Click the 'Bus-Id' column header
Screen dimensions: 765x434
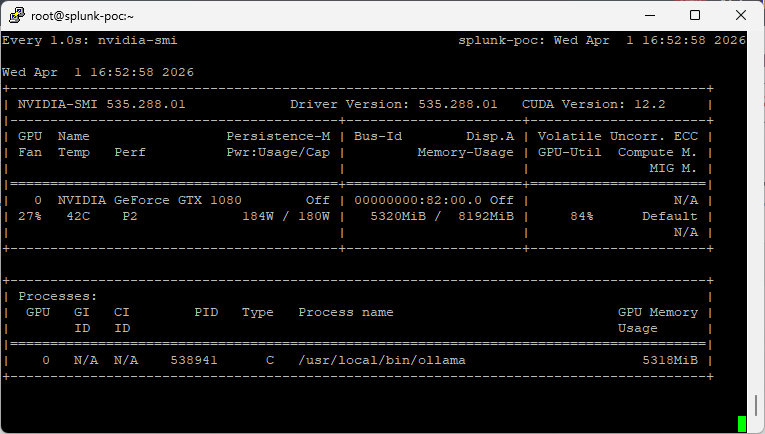[378, 136]
